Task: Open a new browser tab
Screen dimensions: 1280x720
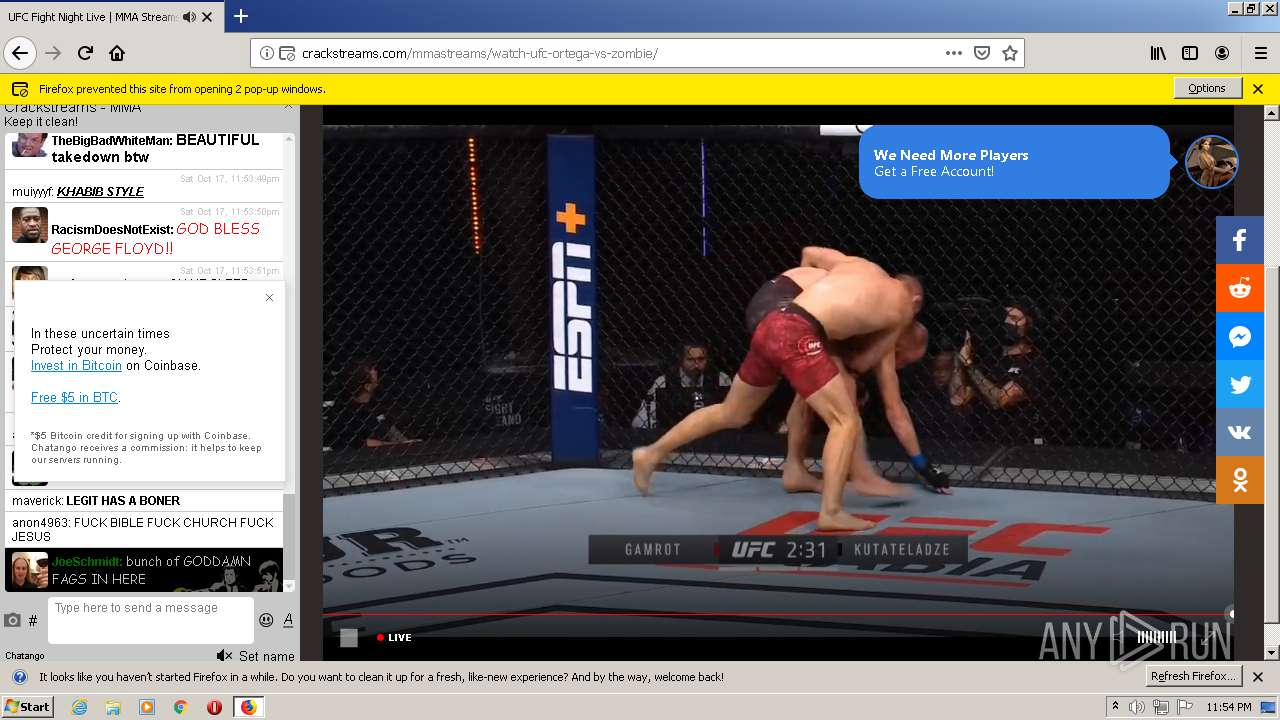Action: (x=241, y=16)
